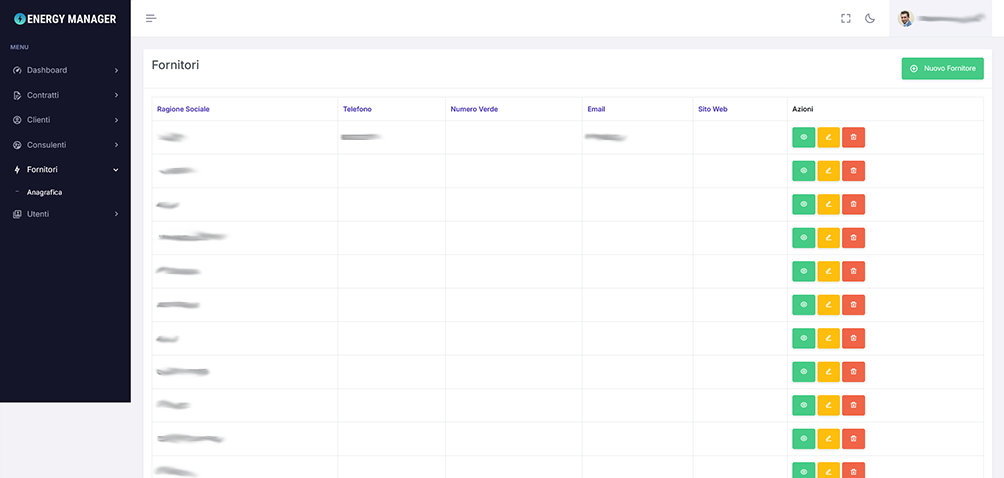The height and width of the screenshot is (478, 1004).
Task: Delete the fourth supplier row with the red trash
Action: [854, 238]
